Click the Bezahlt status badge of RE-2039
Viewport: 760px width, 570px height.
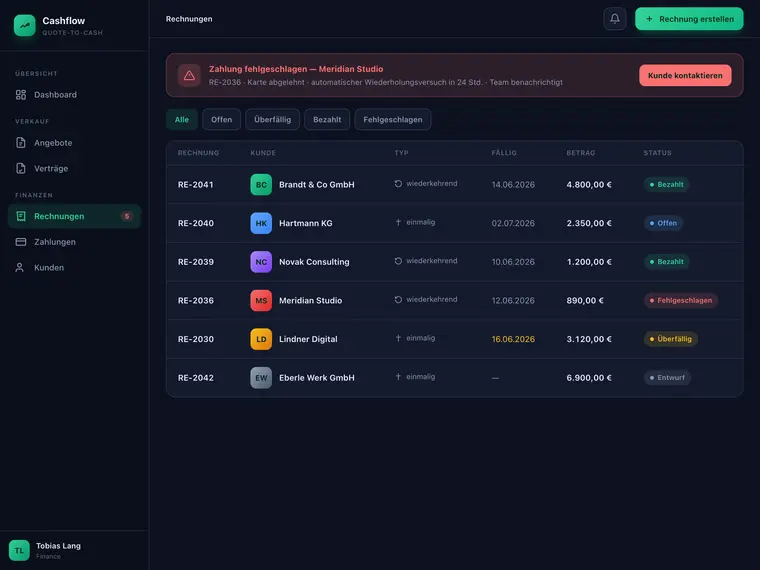[x=666, y=262]
